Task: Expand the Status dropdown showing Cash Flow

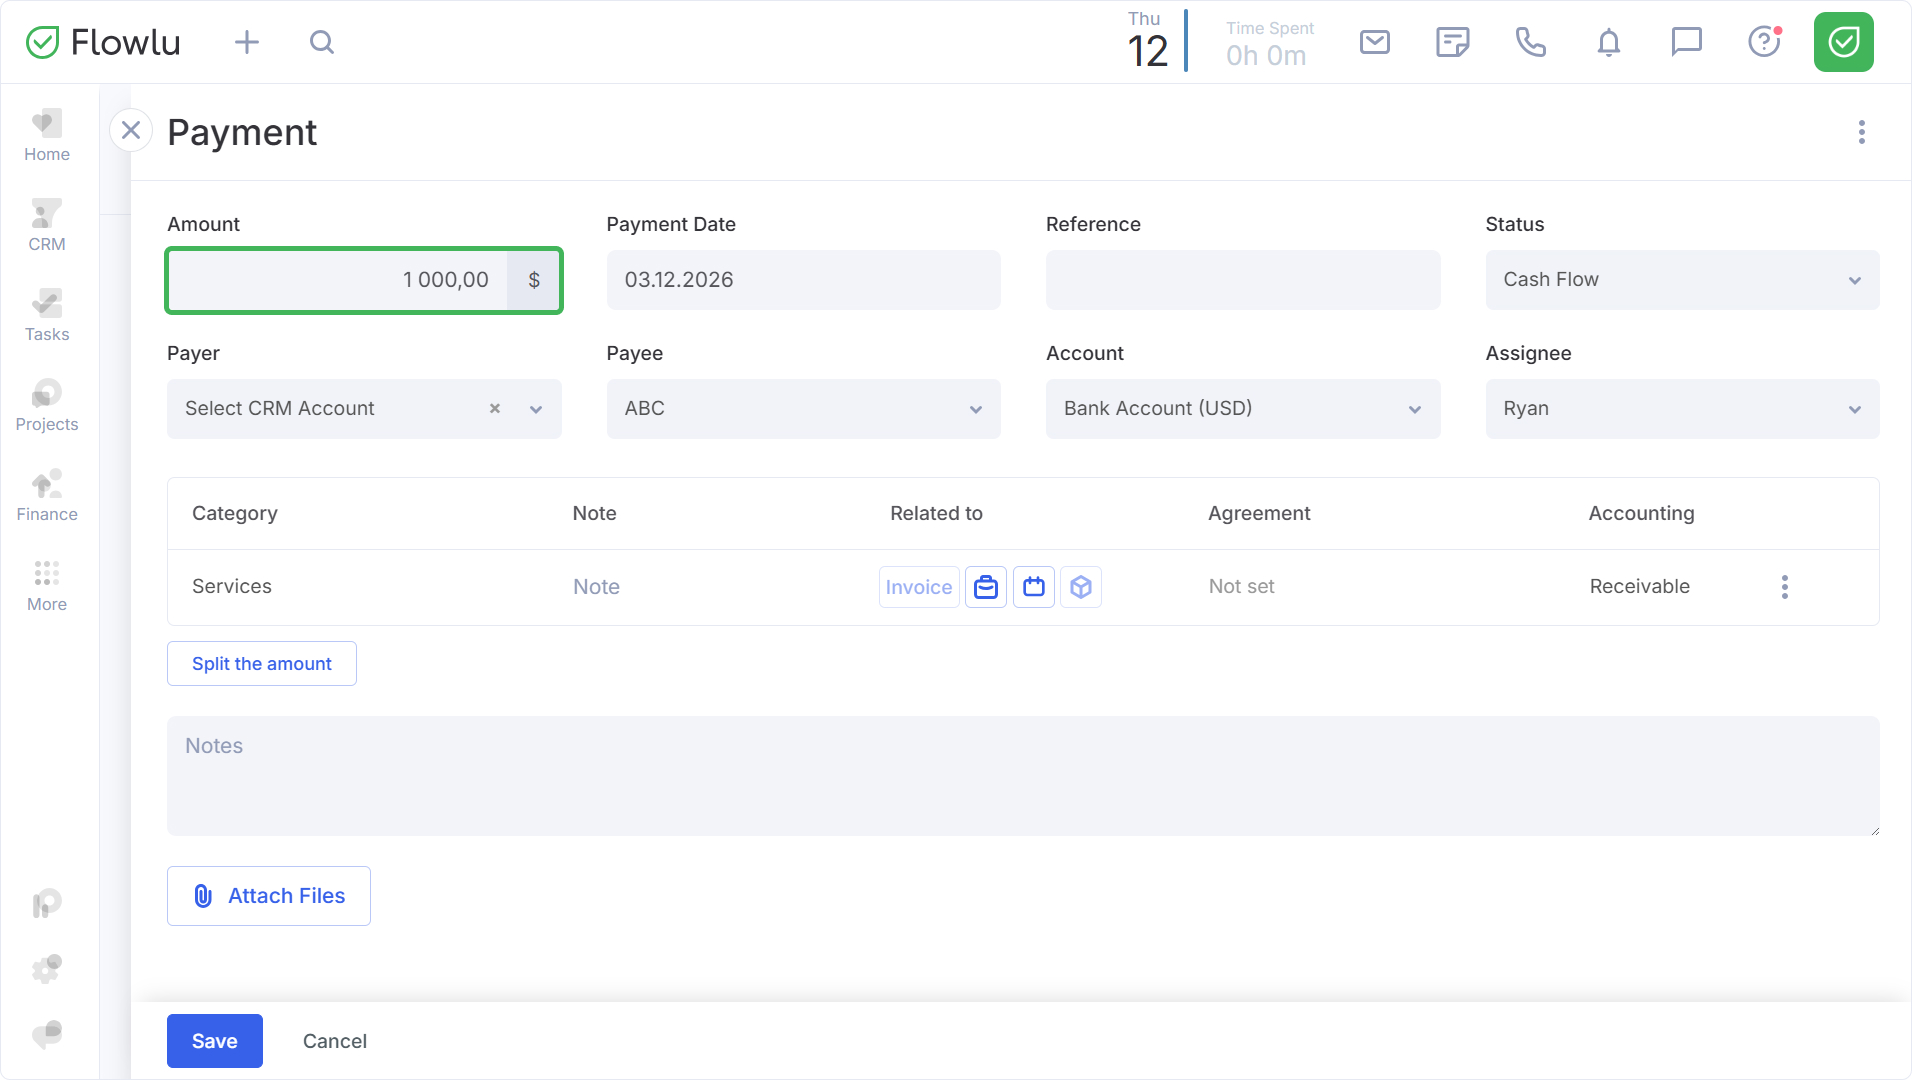Action: [1682, 280]
